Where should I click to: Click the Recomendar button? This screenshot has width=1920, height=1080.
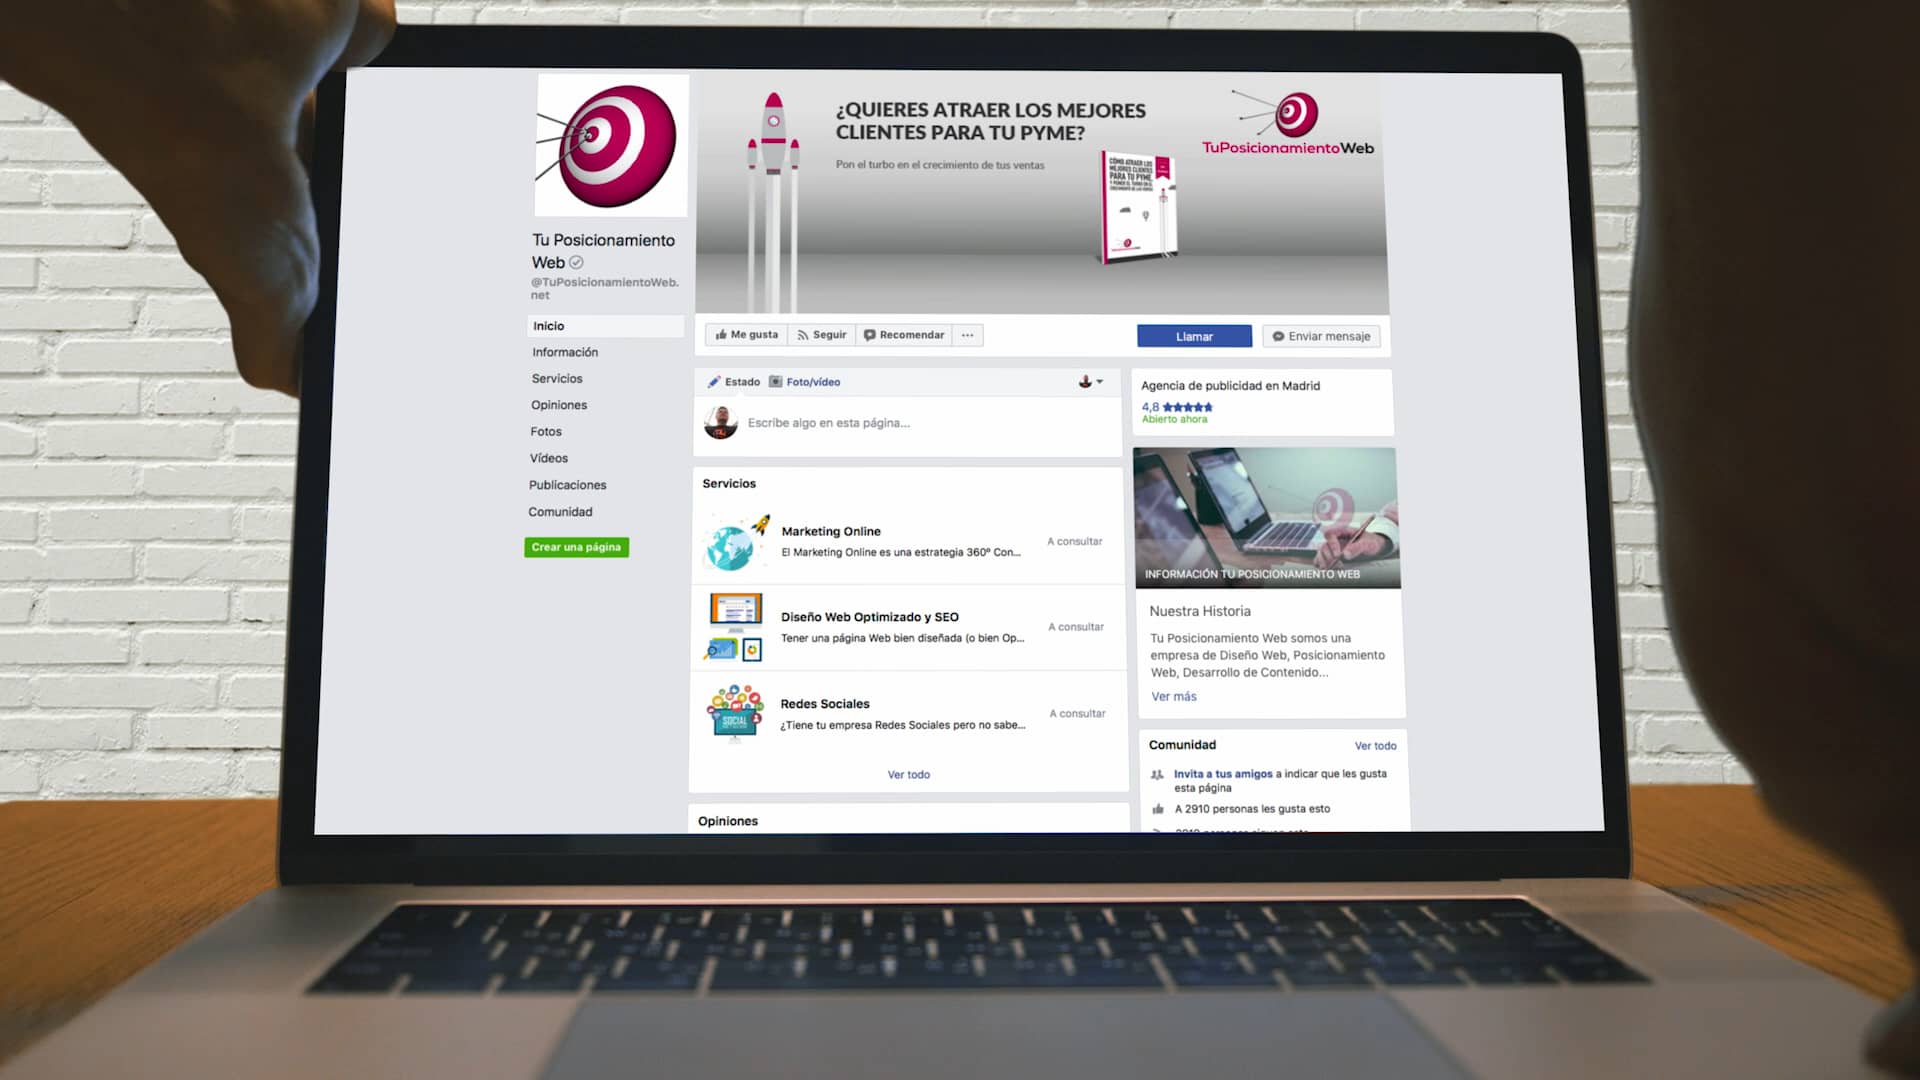click(904, 335)
